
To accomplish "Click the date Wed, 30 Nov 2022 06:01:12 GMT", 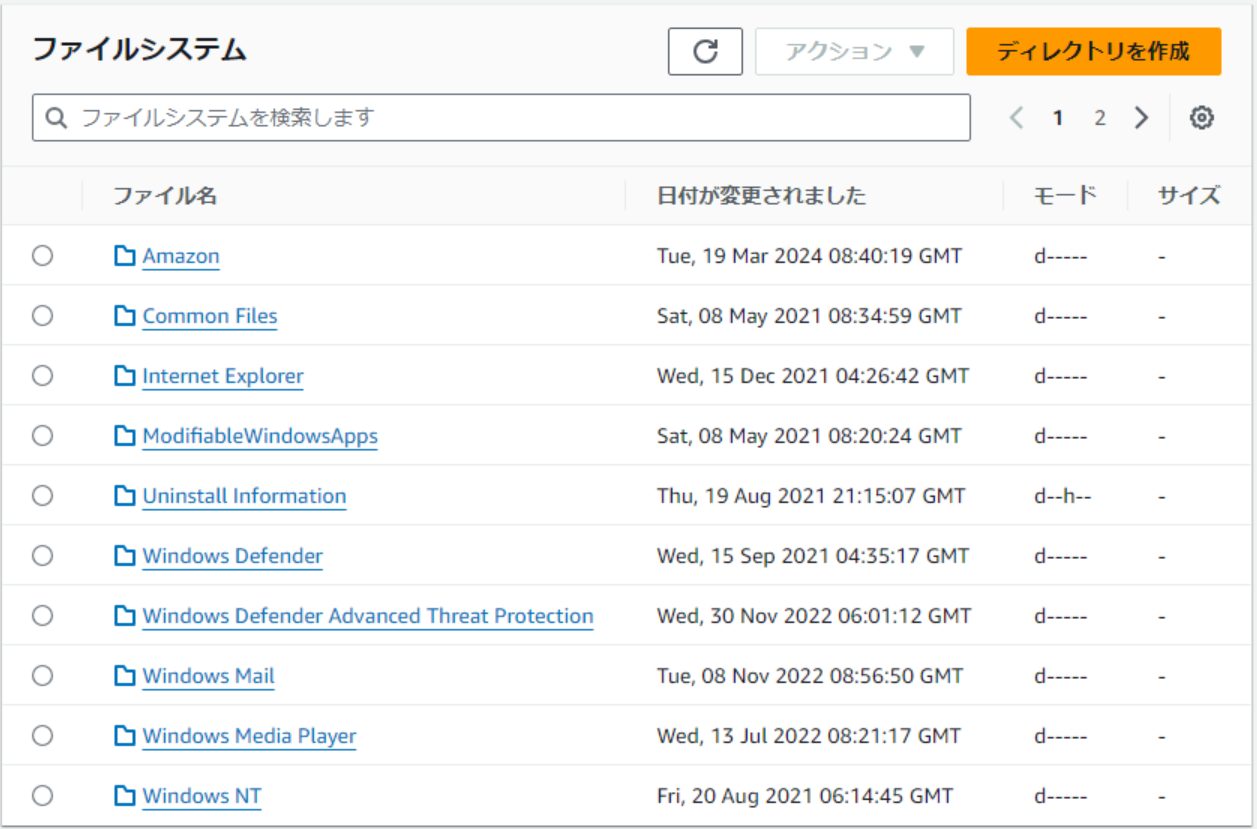I will click(x=814, y=616).
